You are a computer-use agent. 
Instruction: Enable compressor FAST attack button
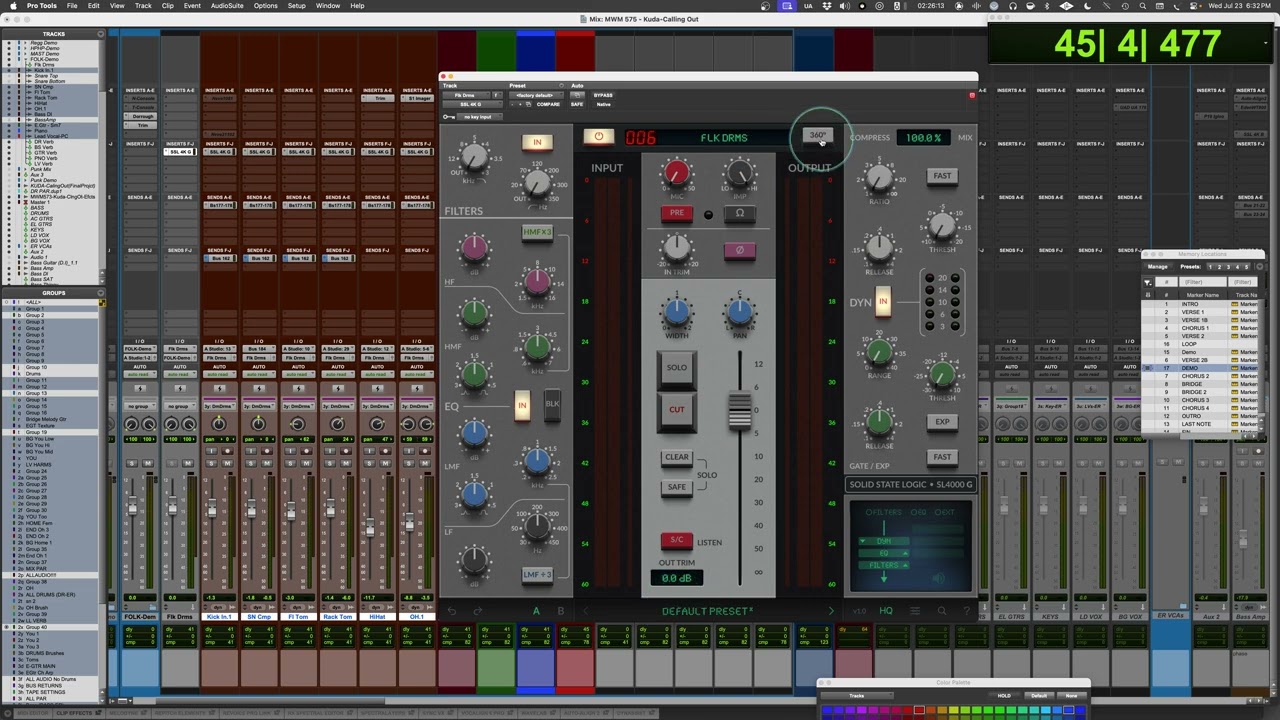click(942, 176)
